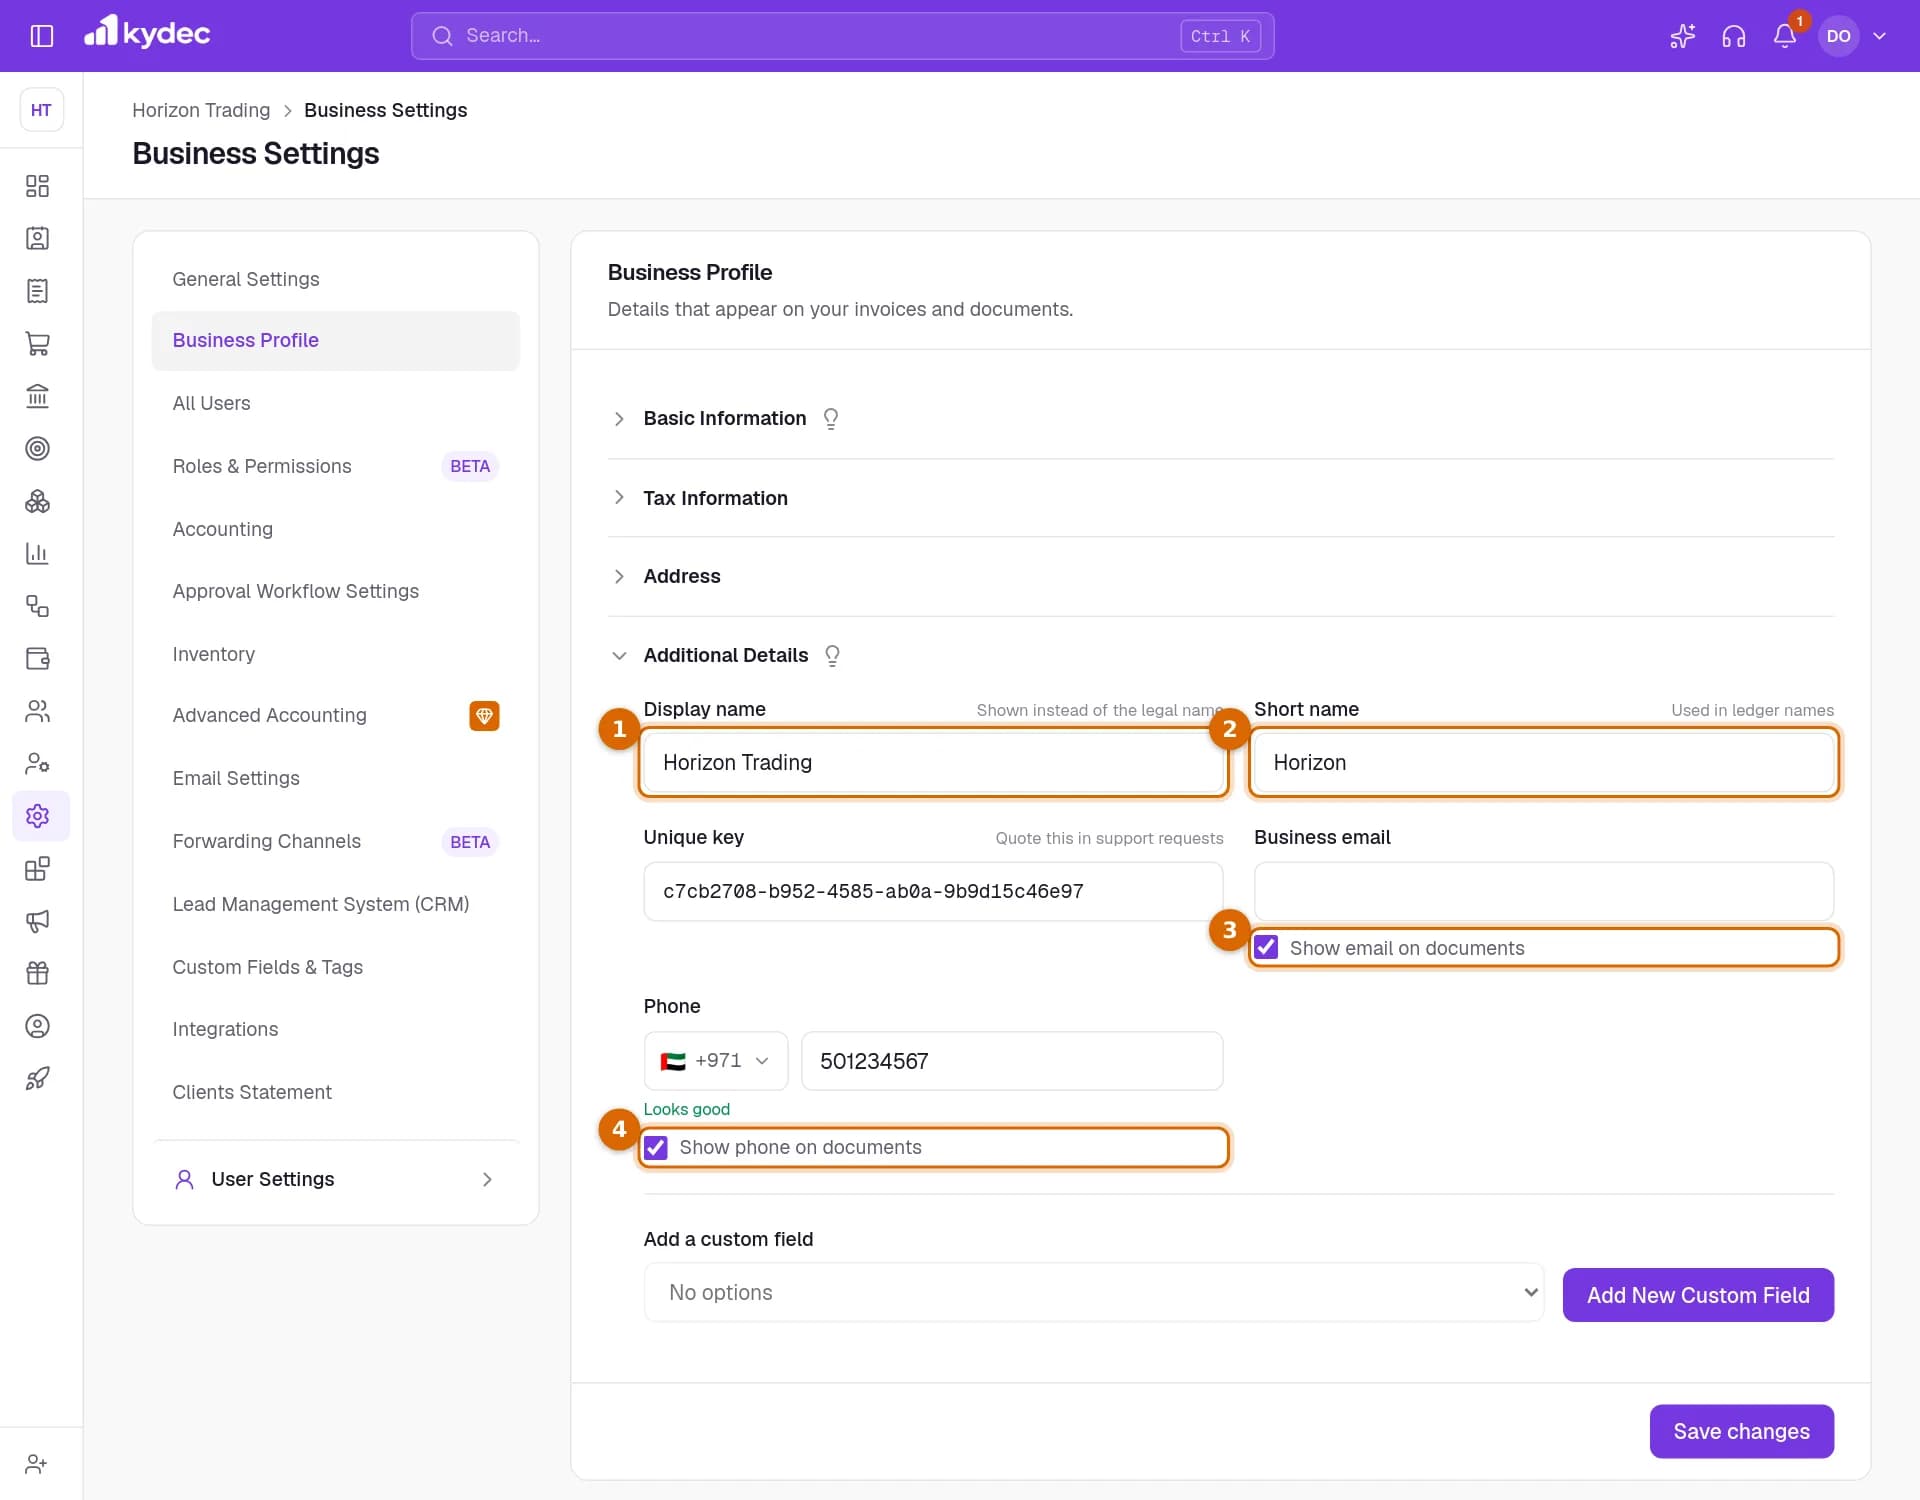The image size is (1920, 1500).
Task: Click the Display name field
Action: click(933, 763)
